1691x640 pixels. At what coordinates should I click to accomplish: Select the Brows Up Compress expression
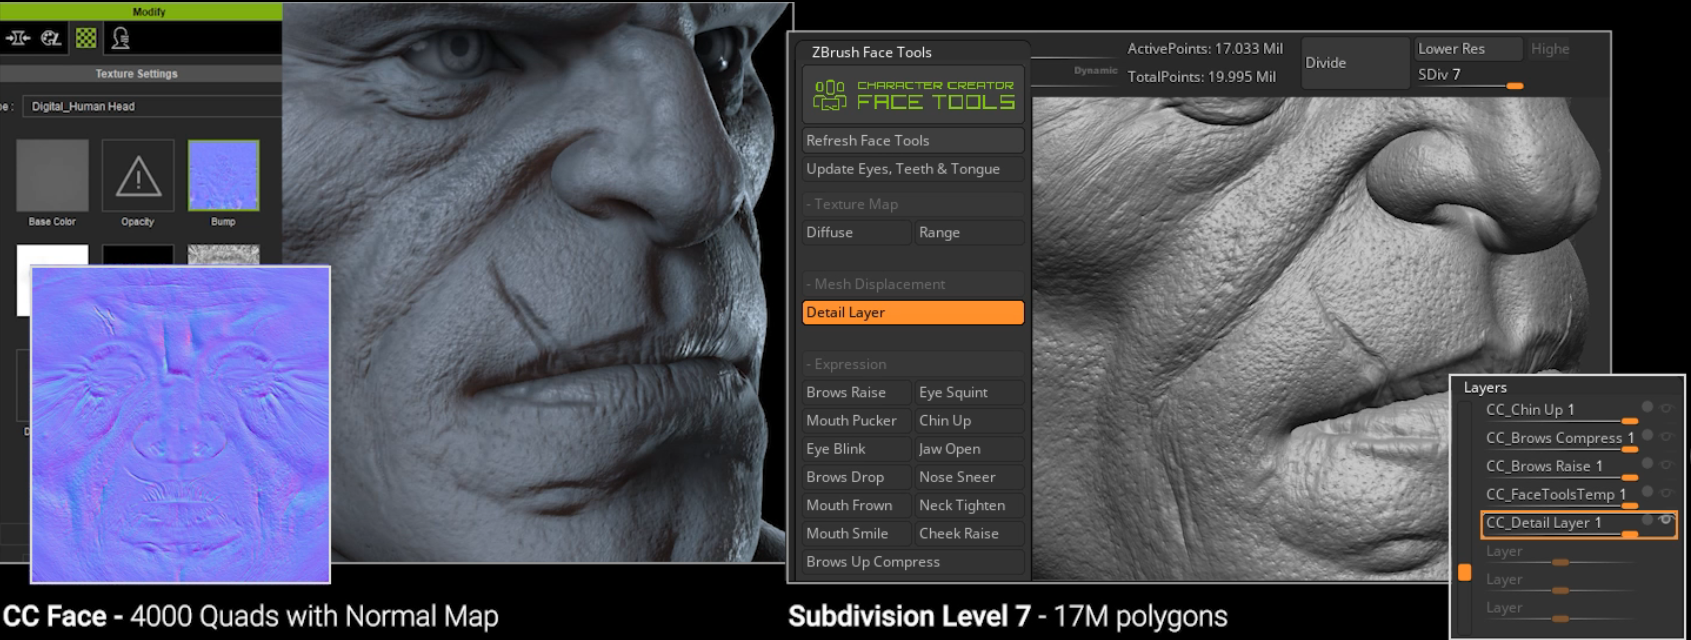pos(913,561)
